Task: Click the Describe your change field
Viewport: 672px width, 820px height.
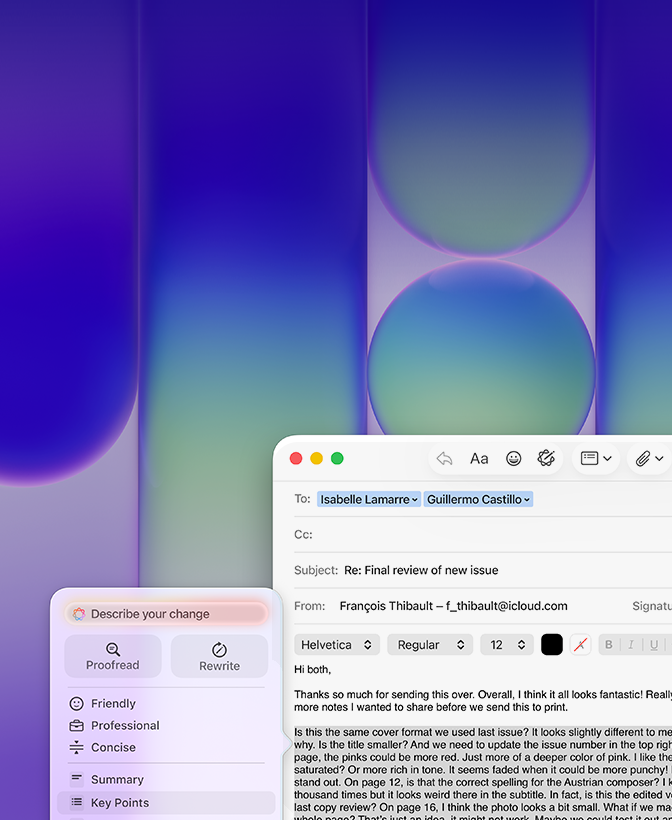Action: [166, 614]
